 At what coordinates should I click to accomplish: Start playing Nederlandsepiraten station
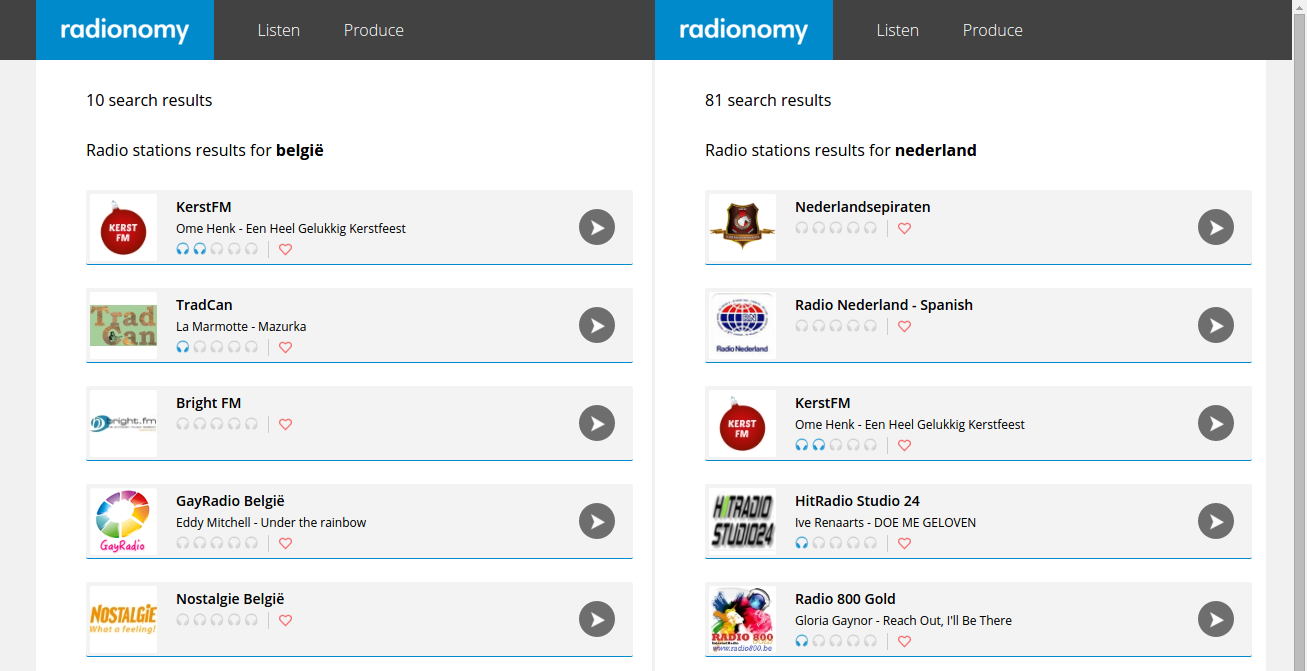click(1216, 227)
